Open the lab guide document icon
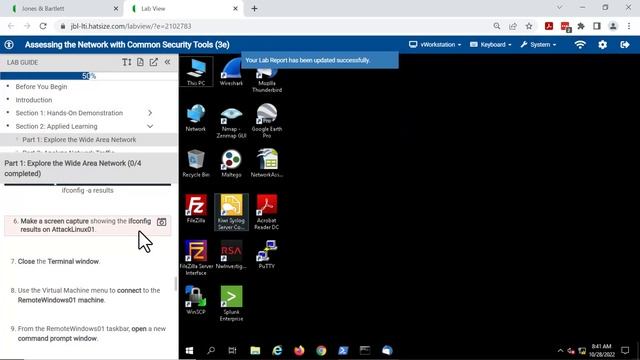640x360 pixels. pyautogui.click(x=140, y=62)
